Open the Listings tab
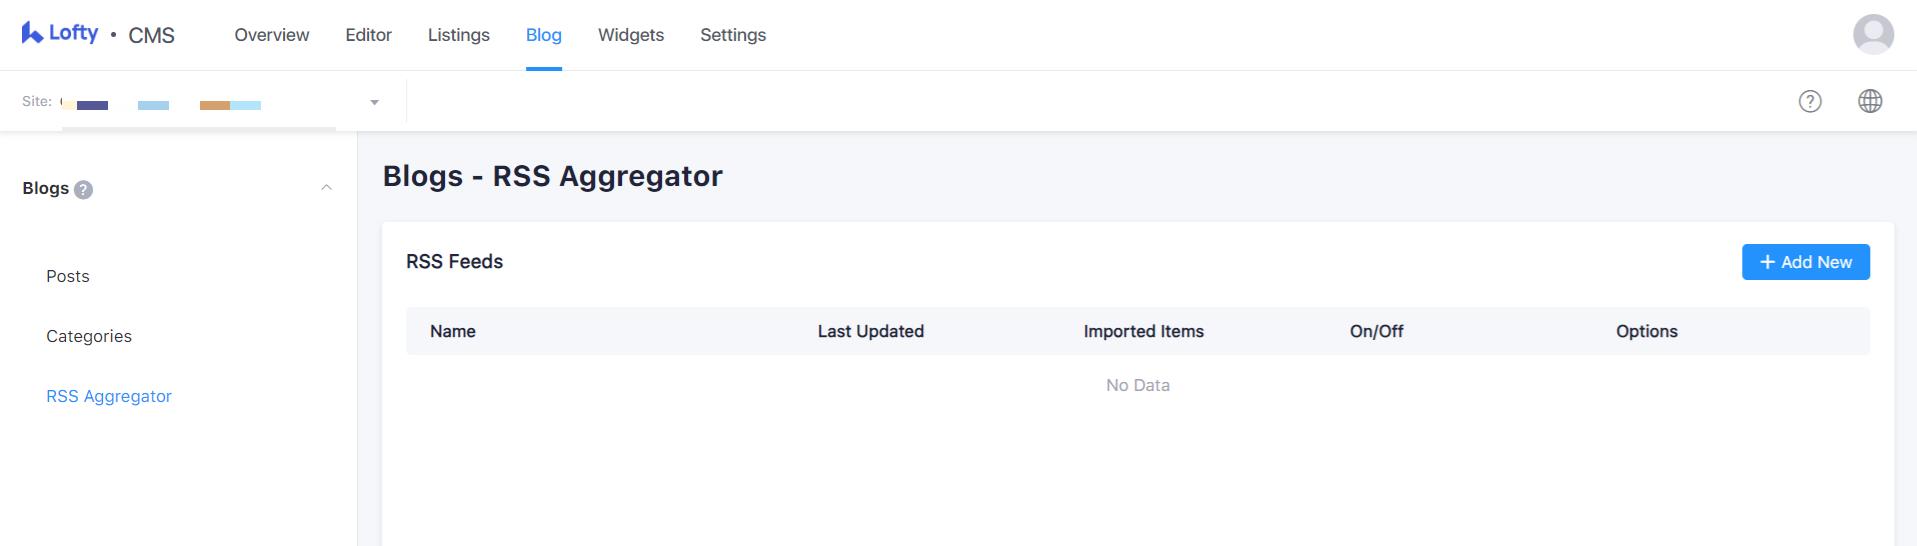The height and width of the screenshot is (546, 1917). click(458, 35)
